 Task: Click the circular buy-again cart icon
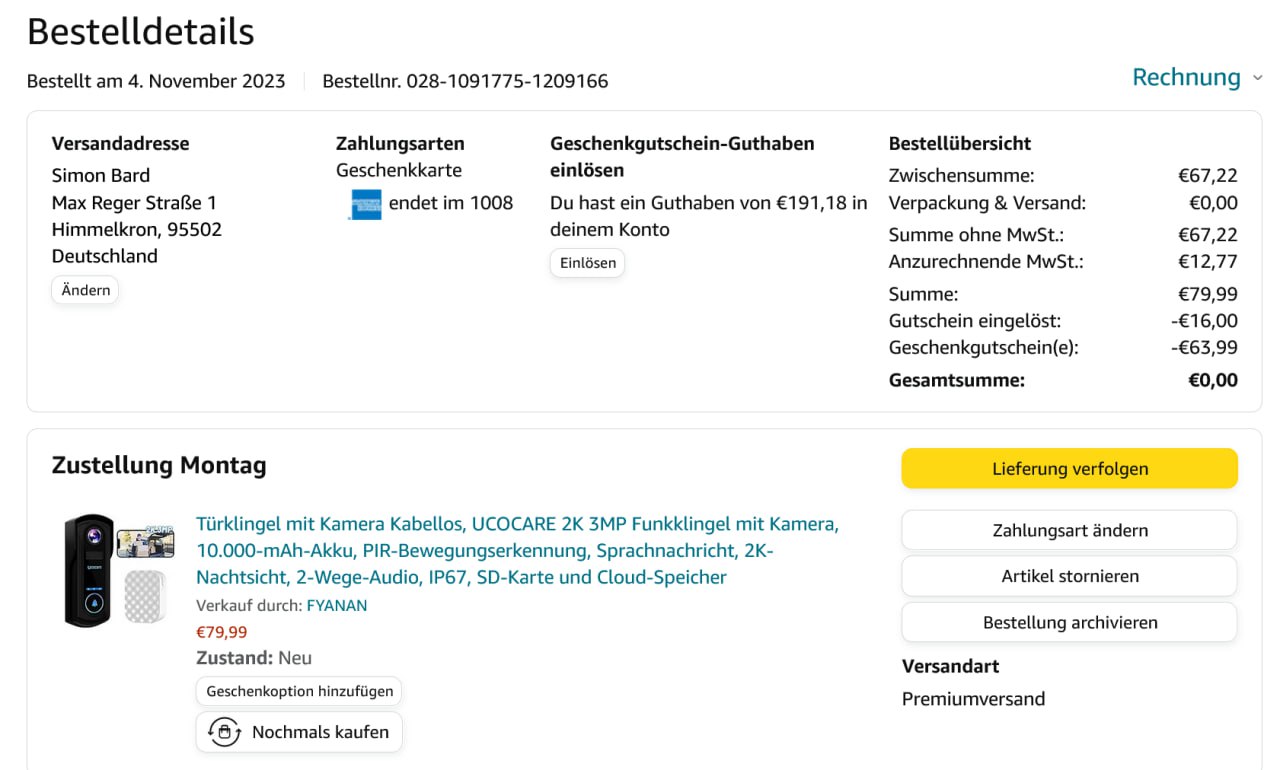tap(224, 732)
